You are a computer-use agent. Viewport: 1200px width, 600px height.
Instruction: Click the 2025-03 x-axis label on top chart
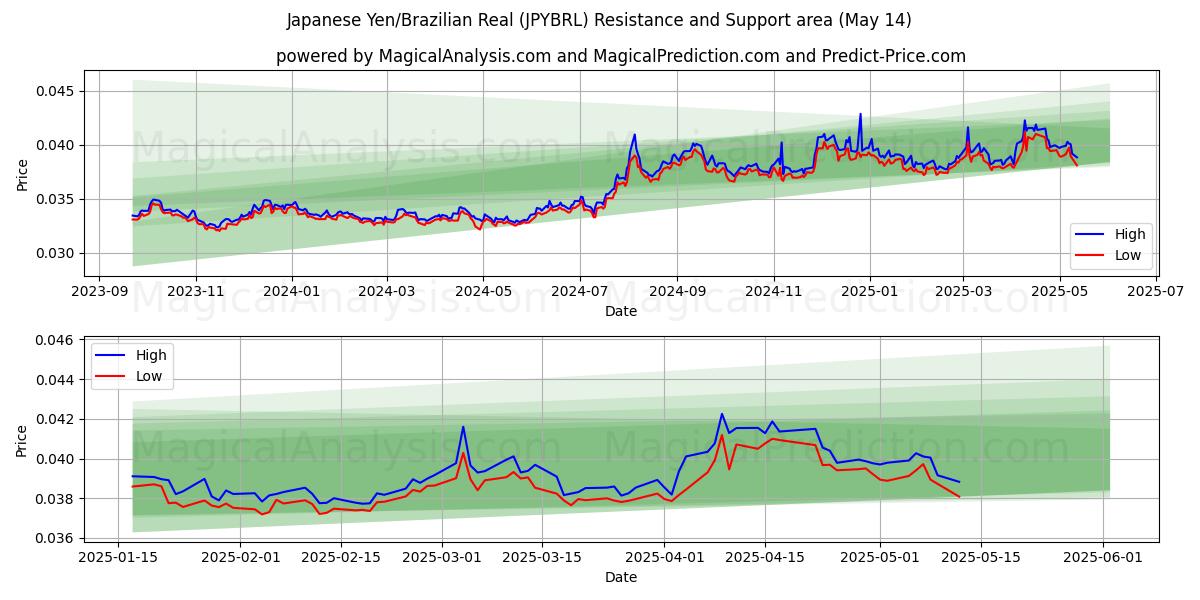963,291
